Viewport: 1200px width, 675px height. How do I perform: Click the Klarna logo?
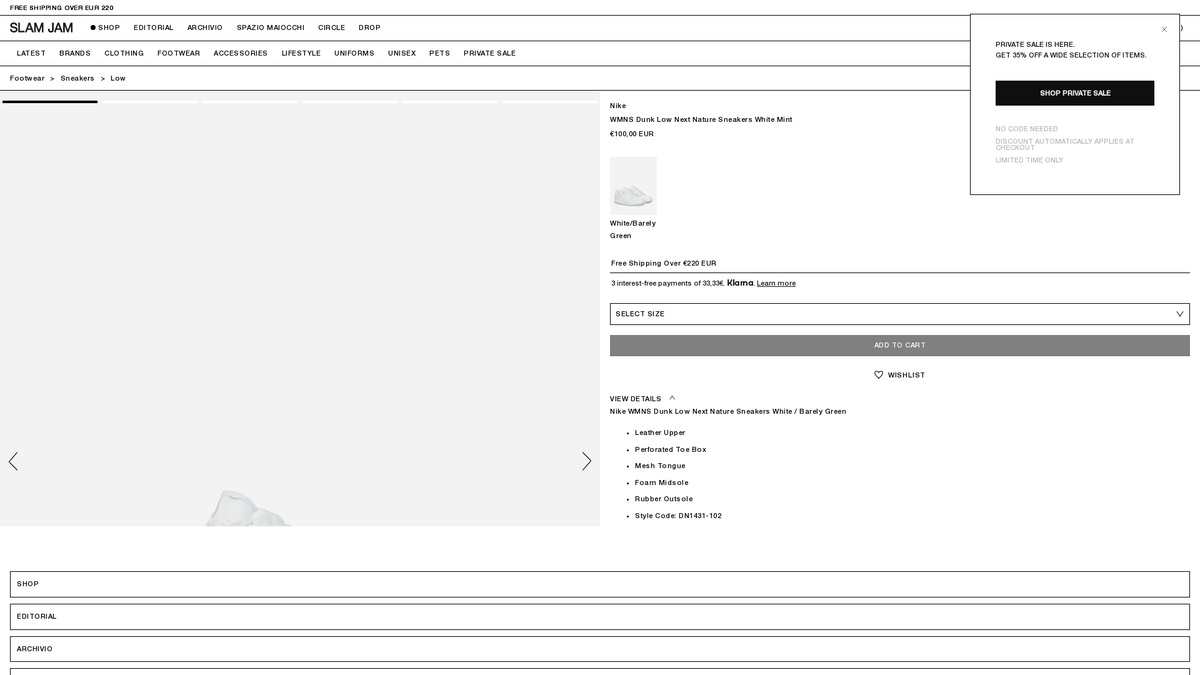[x=740, y=283]
